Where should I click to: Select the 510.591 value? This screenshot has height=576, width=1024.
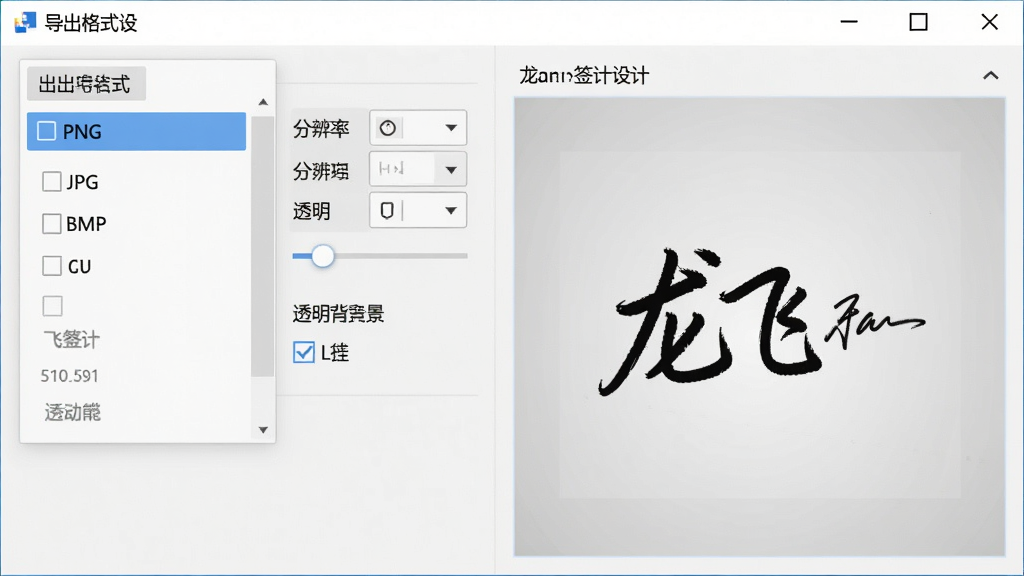[x=69, y=376]
